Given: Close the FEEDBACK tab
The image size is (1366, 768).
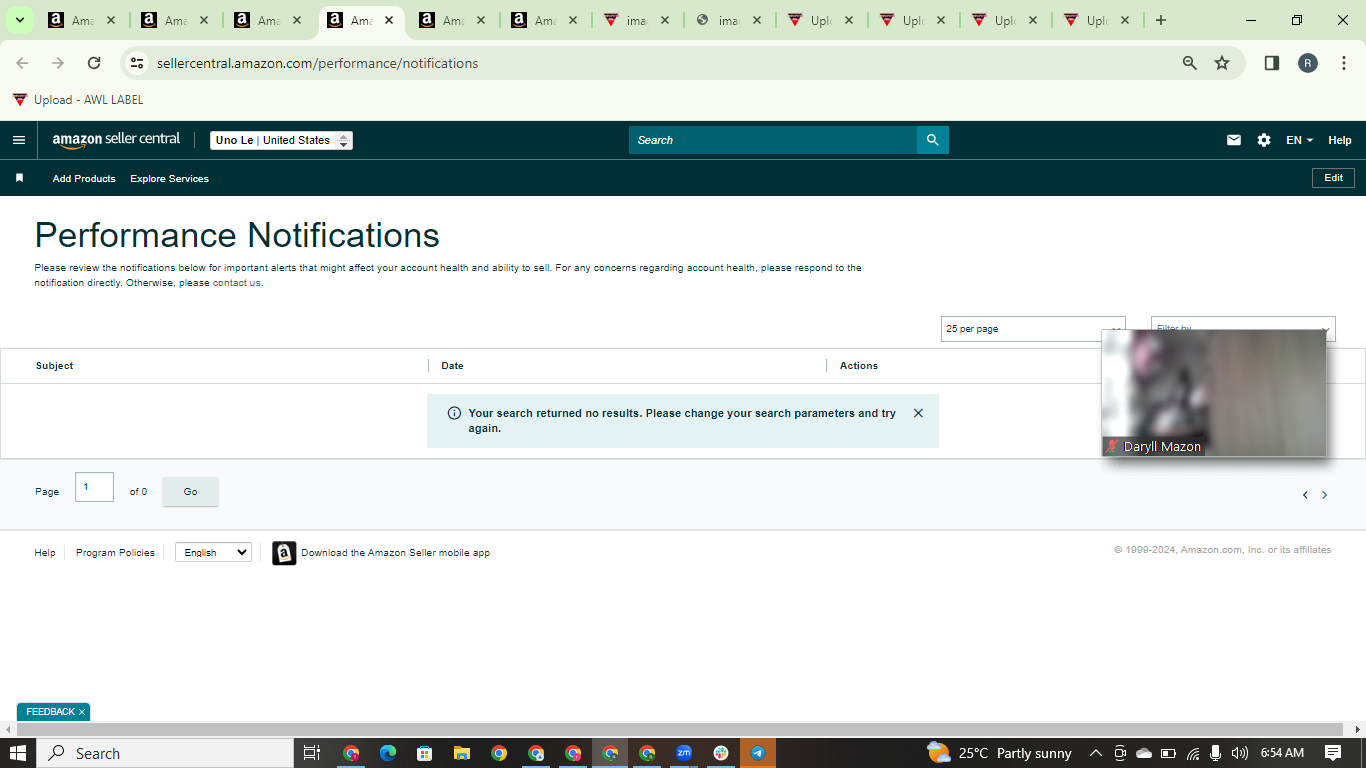Looking at the screenshot, I should [x=82, y=712].
